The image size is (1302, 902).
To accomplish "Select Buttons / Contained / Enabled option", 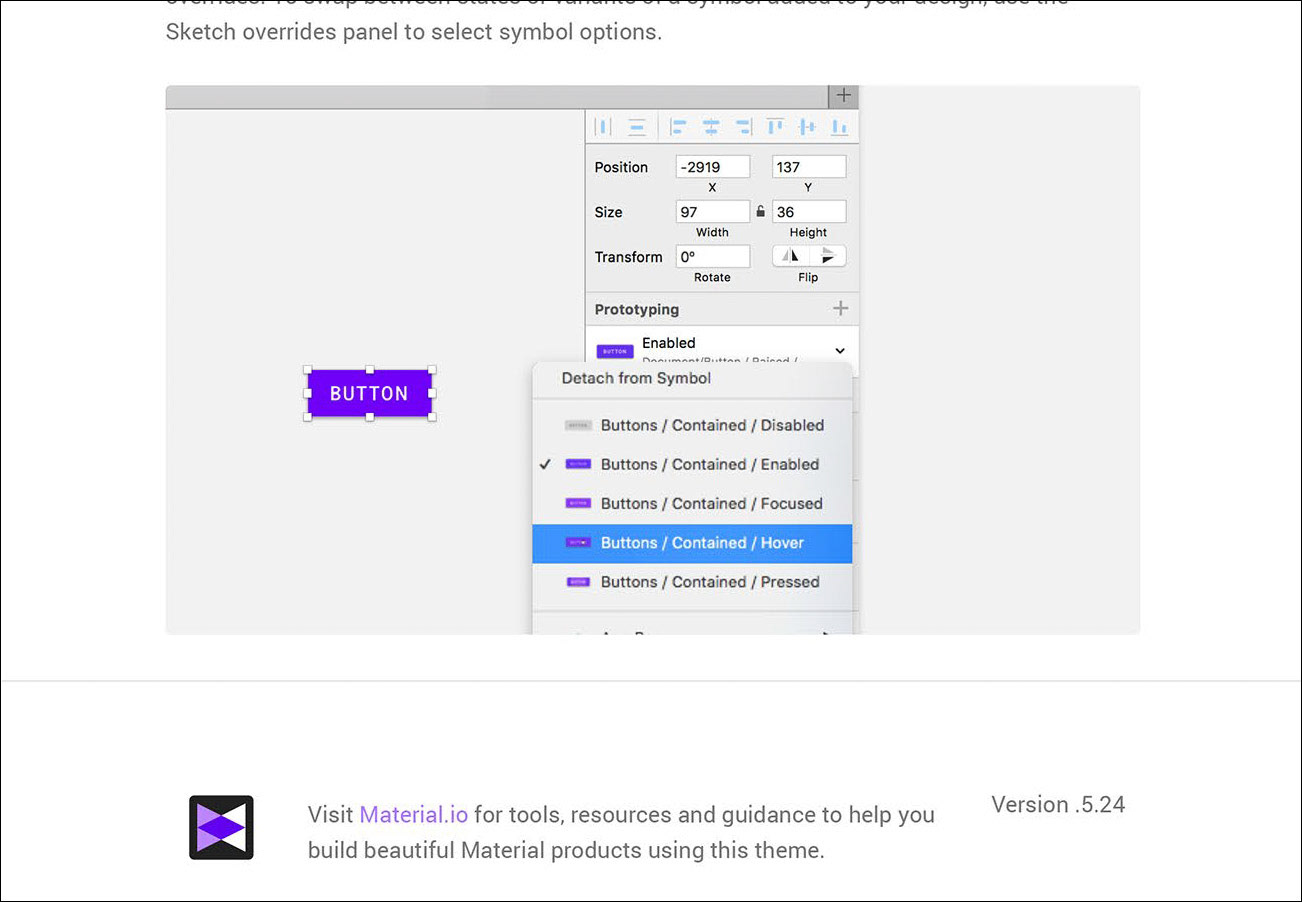I will 692,464.
